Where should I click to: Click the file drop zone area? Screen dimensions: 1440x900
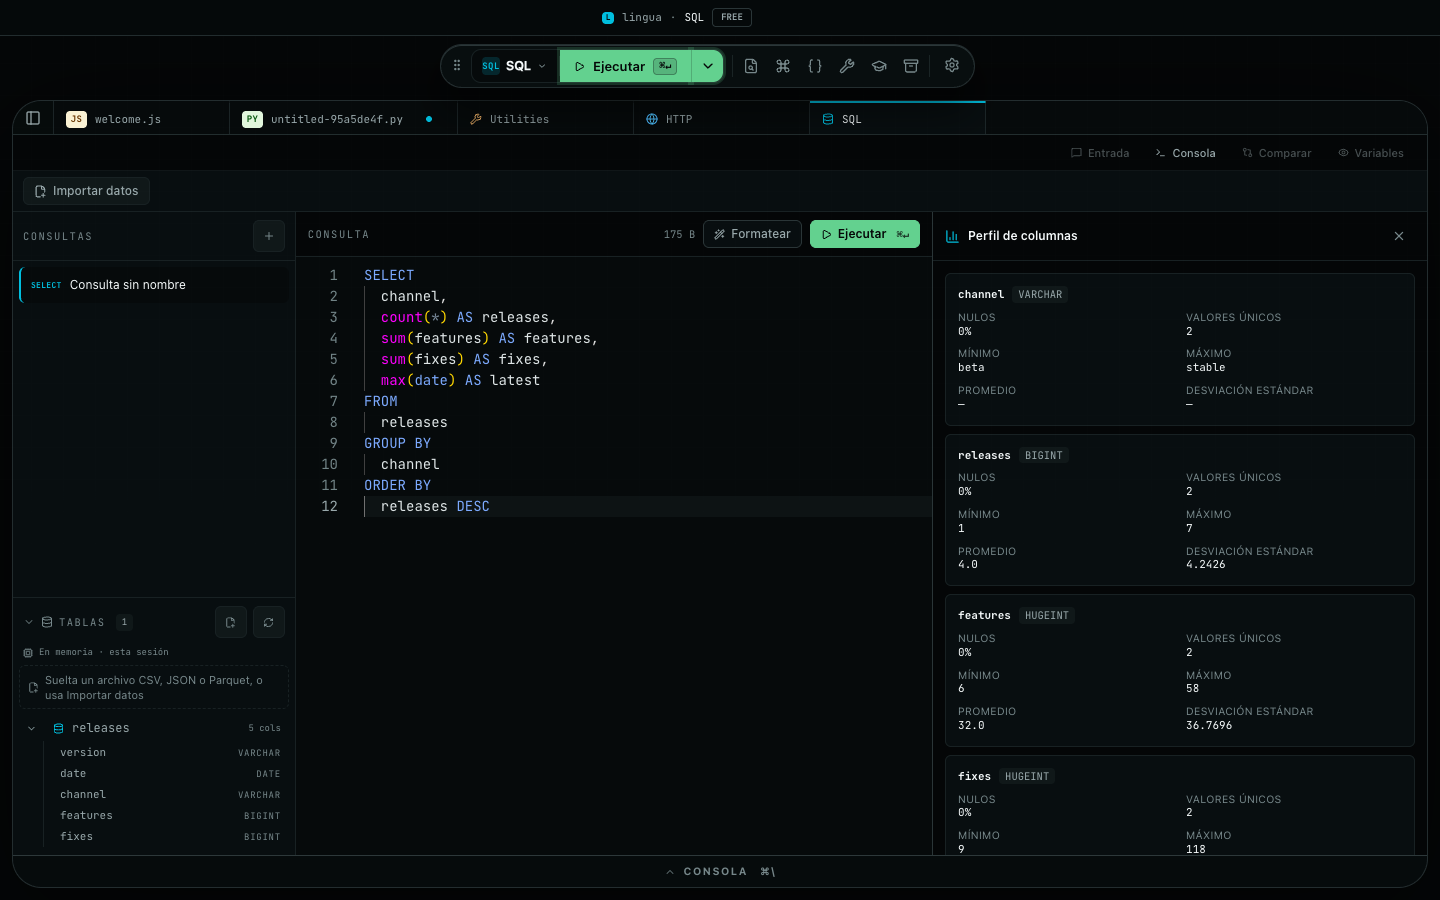click(154, 687)
